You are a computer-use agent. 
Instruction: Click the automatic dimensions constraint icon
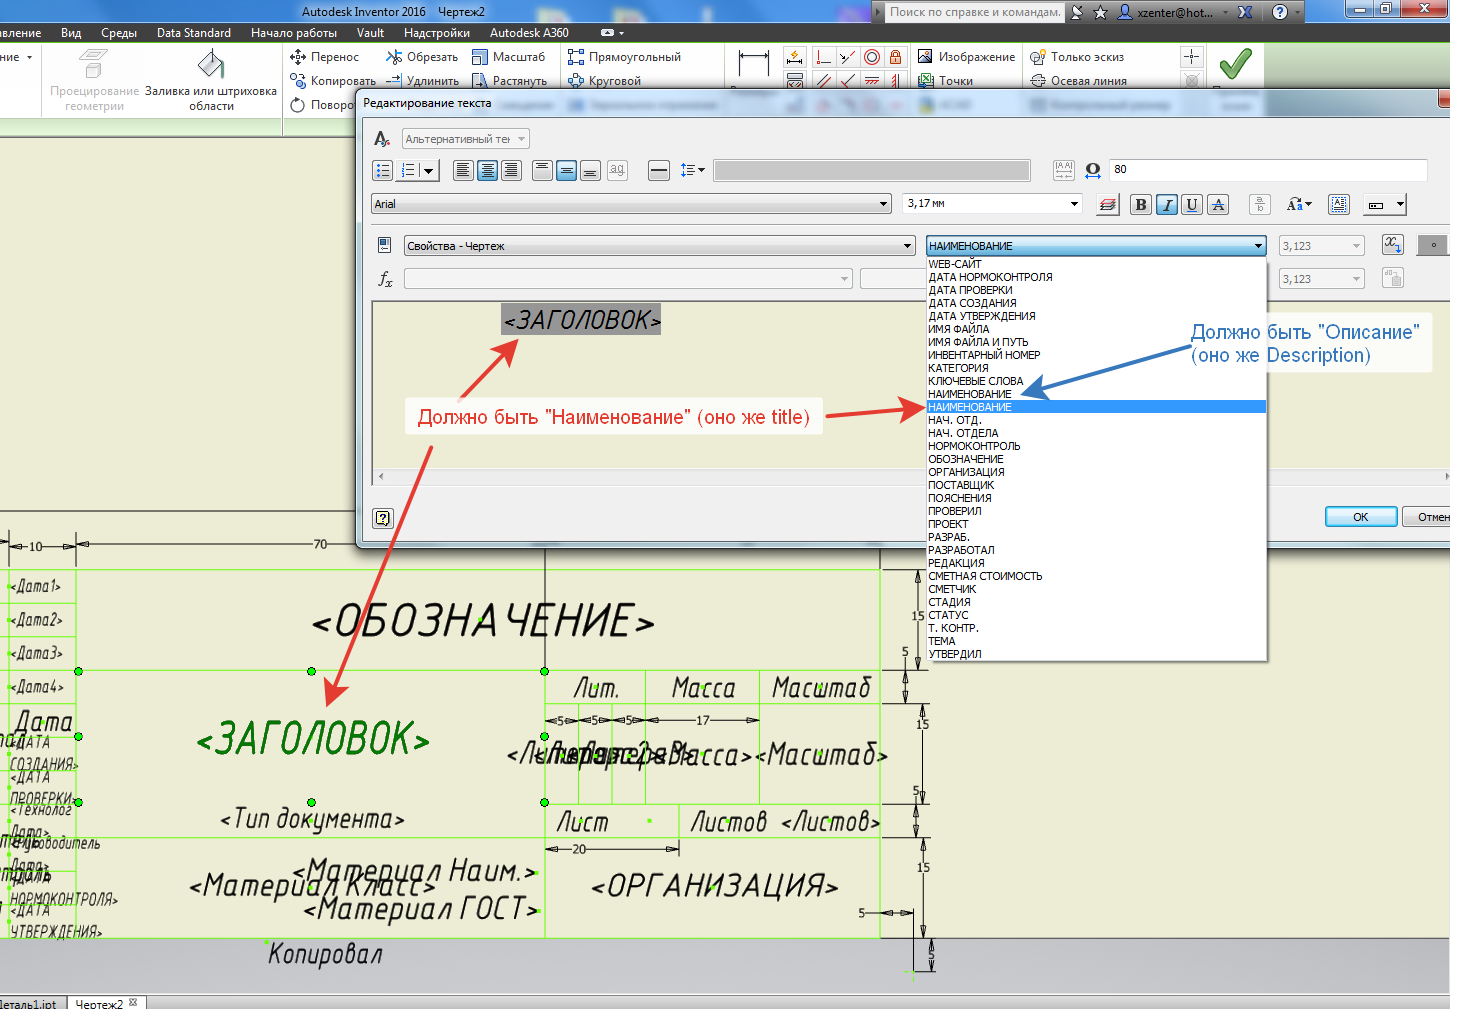click(795, 57)
